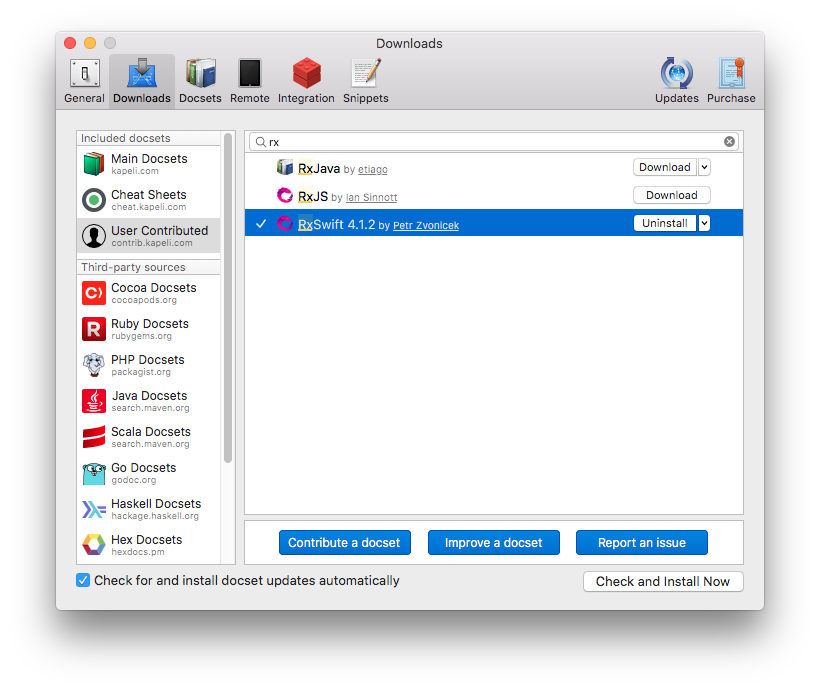This screenshot has height=690, width=820.
Task: Select Java Docsets red cup icon
Action: point(94,401)
